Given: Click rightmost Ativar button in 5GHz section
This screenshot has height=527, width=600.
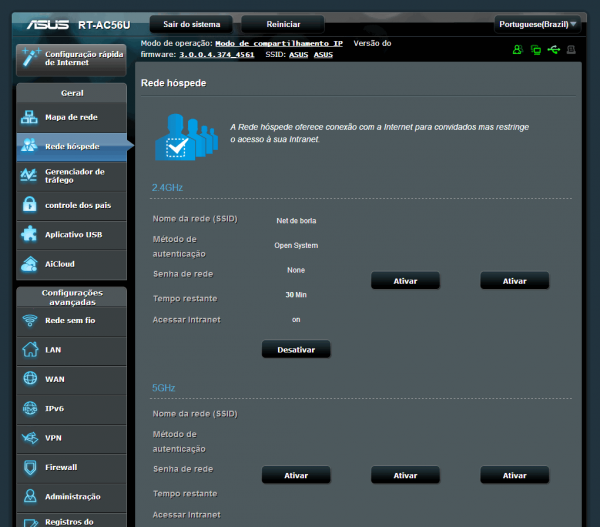Looking at the screenshot, I should [x=515, y=475].
